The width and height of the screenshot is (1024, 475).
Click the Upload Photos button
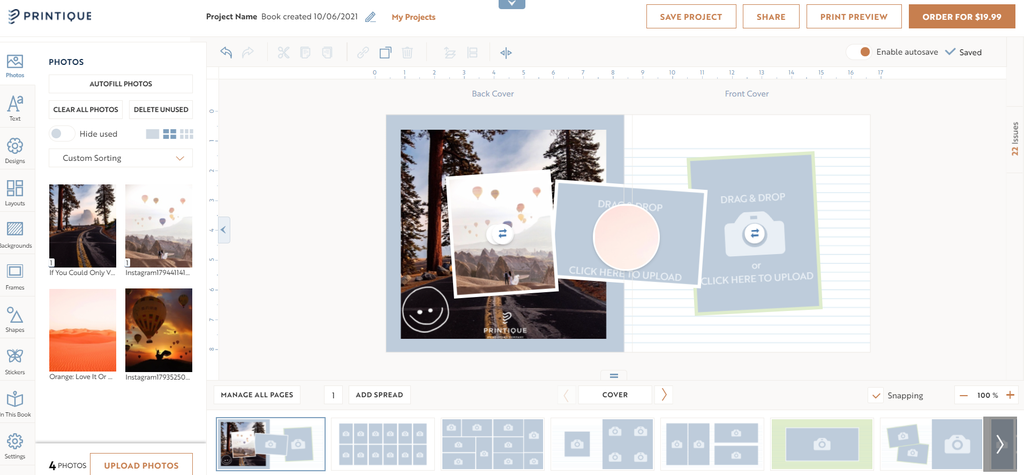(142, 465)
